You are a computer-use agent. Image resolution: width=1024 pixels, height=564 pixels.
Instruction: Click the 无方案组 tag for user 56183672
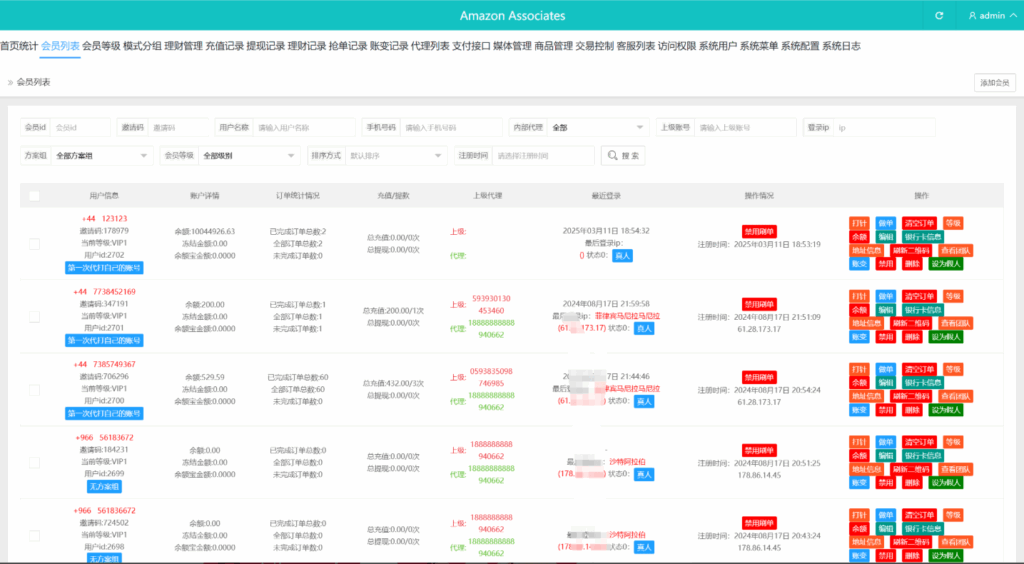(x=104, y=486)
